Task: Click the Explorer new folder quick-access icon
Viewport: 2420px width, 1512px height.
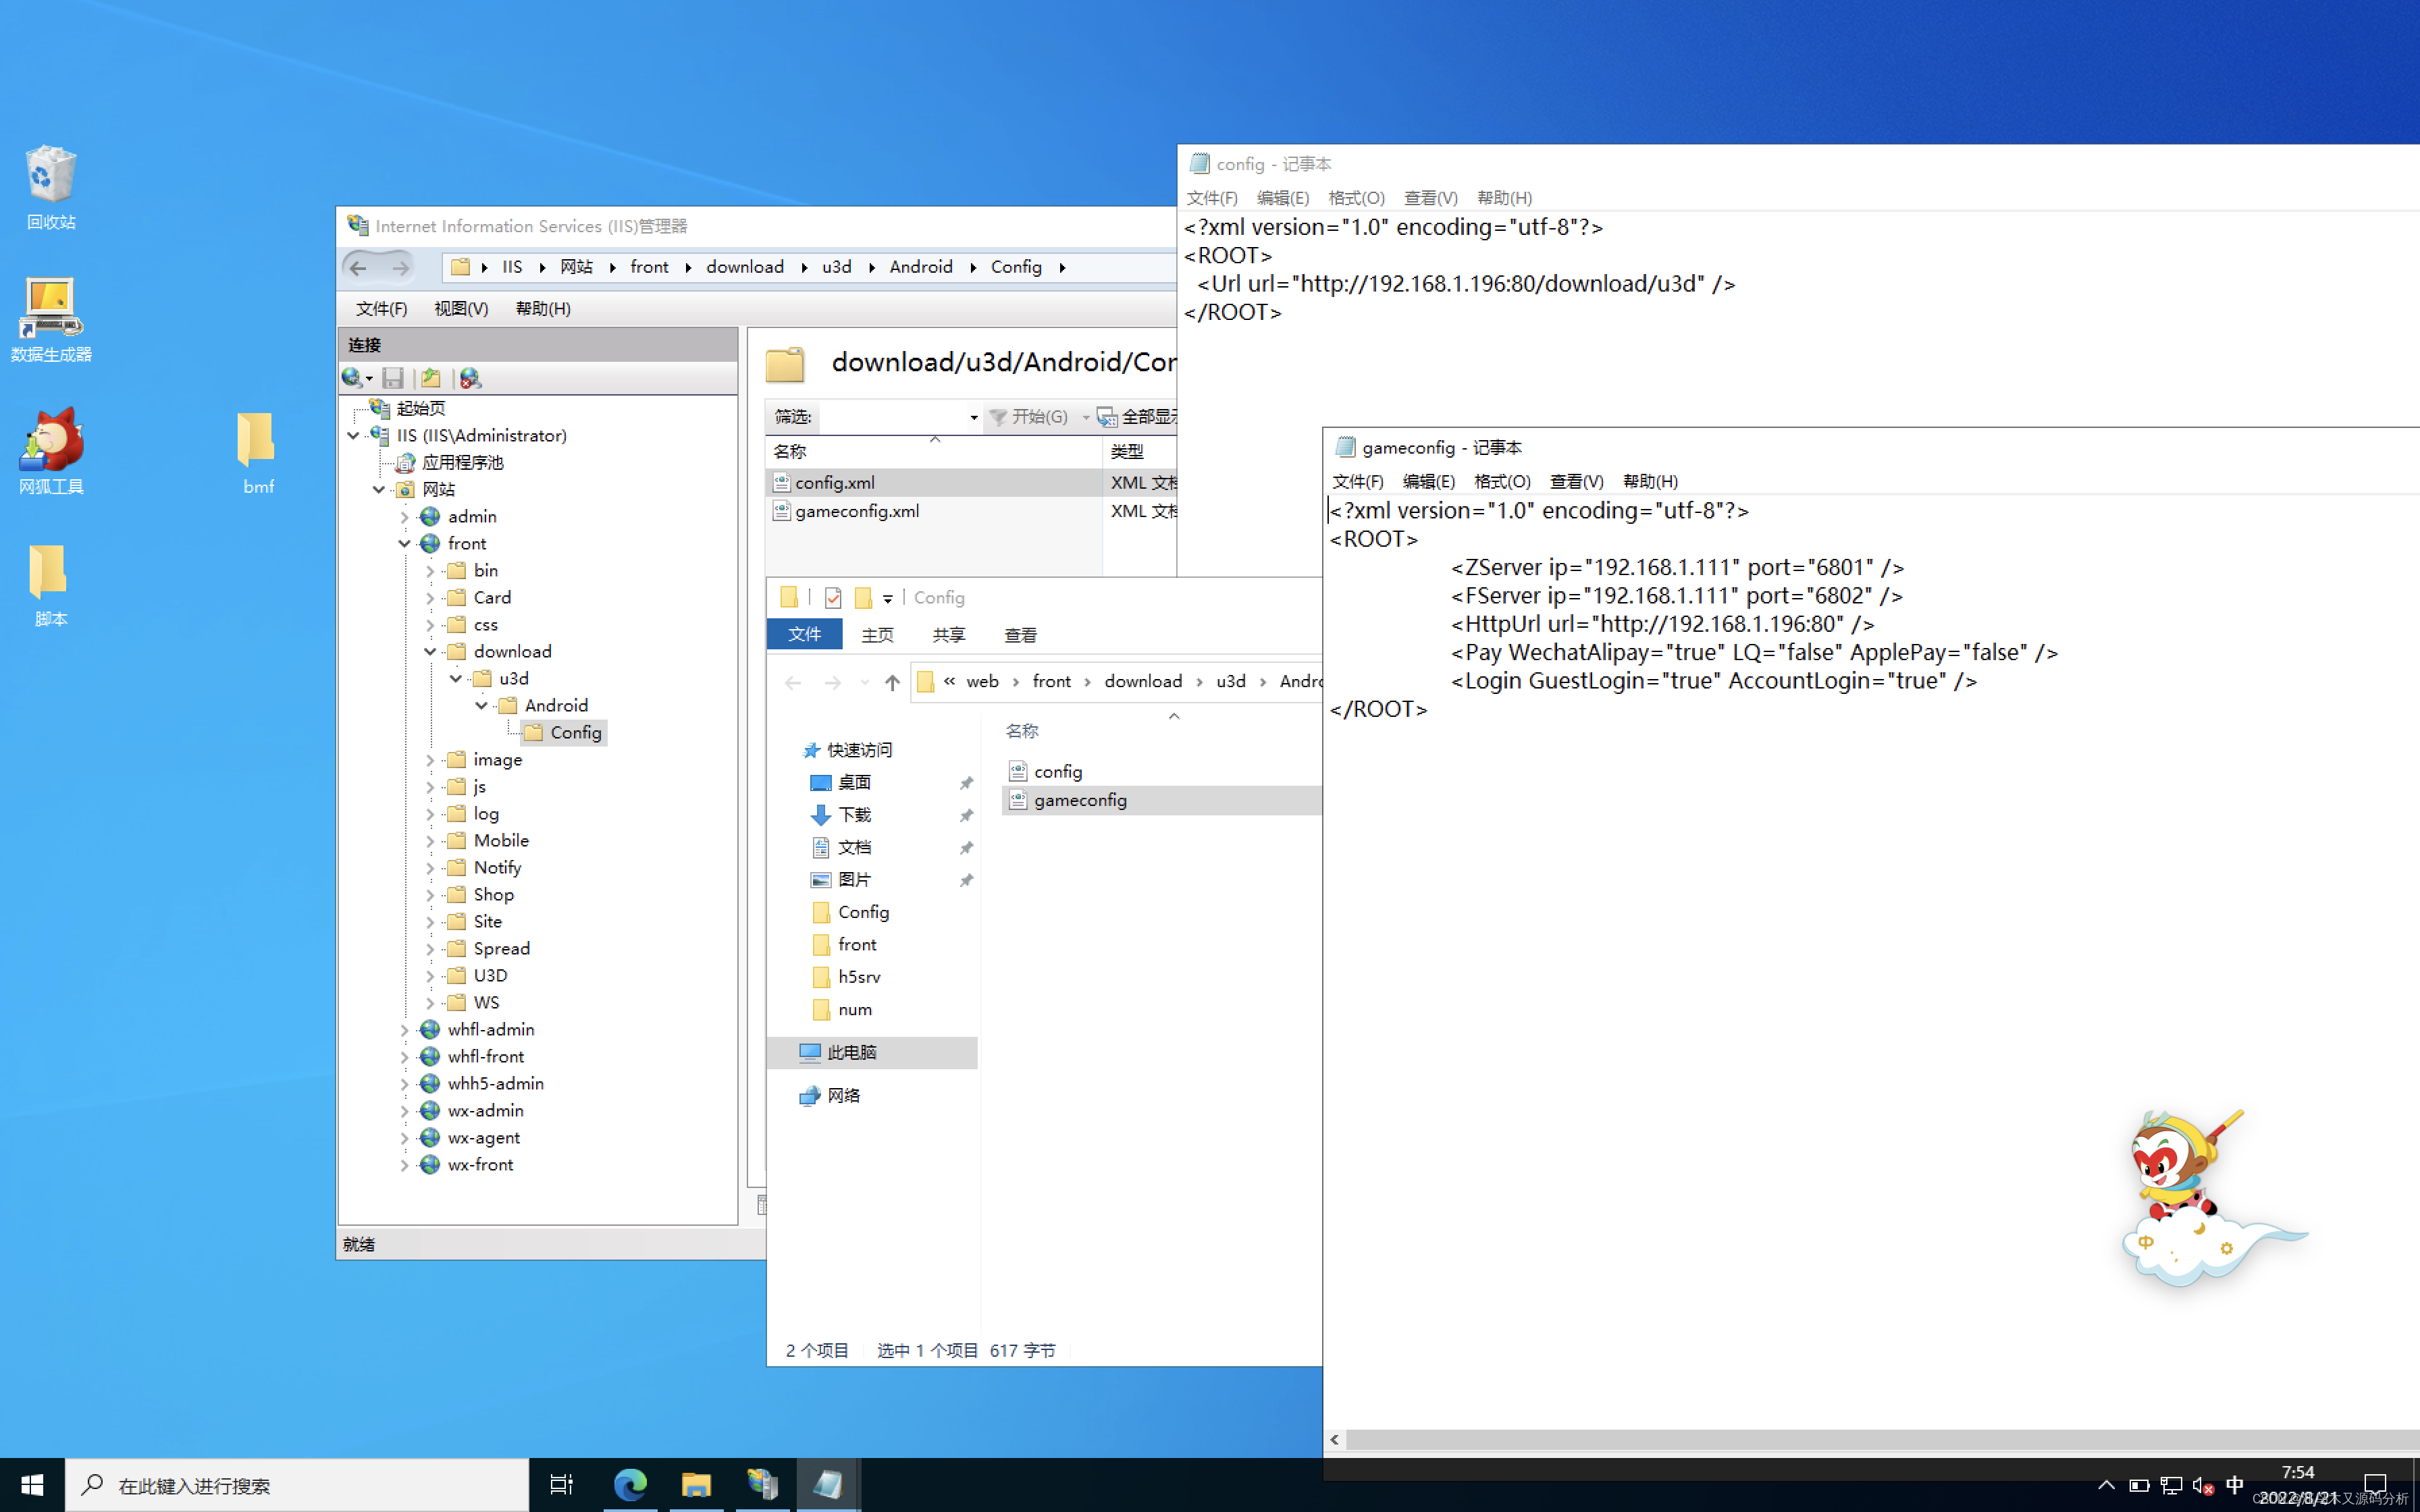Action: [x=863, y=598]
